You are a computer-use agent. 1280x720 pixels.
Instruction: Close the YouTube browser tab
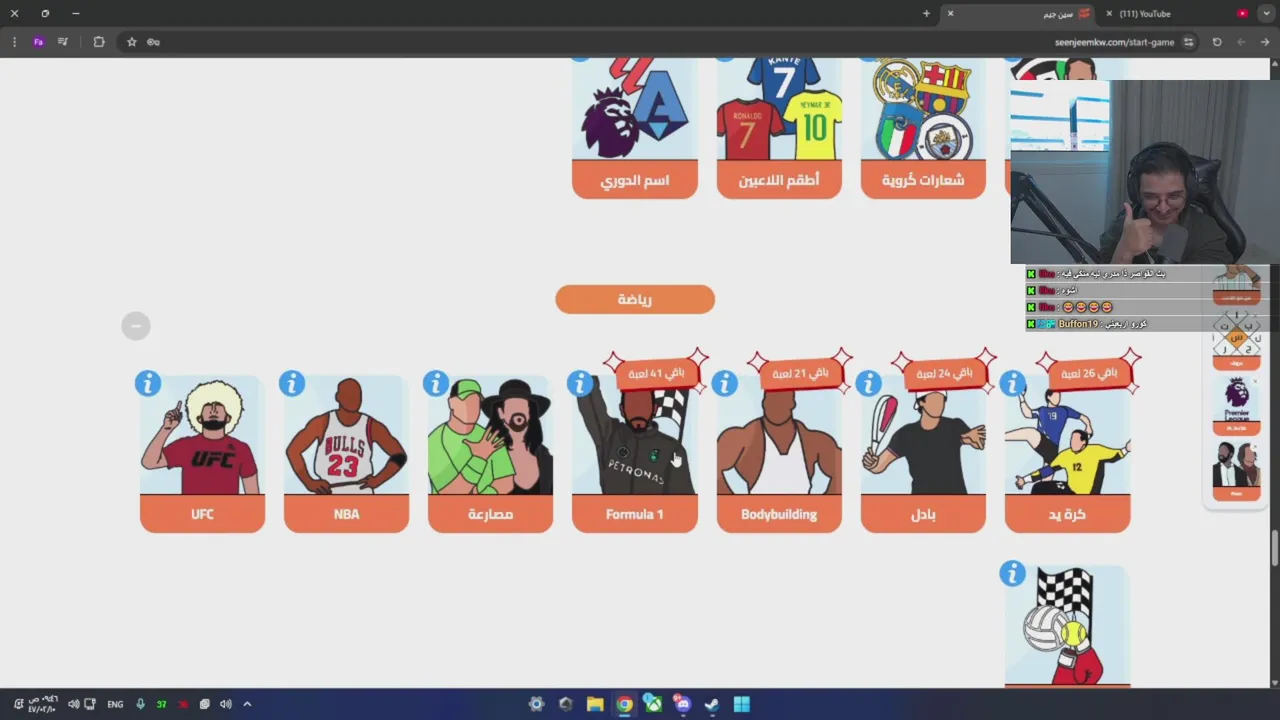pos(1109,14)
